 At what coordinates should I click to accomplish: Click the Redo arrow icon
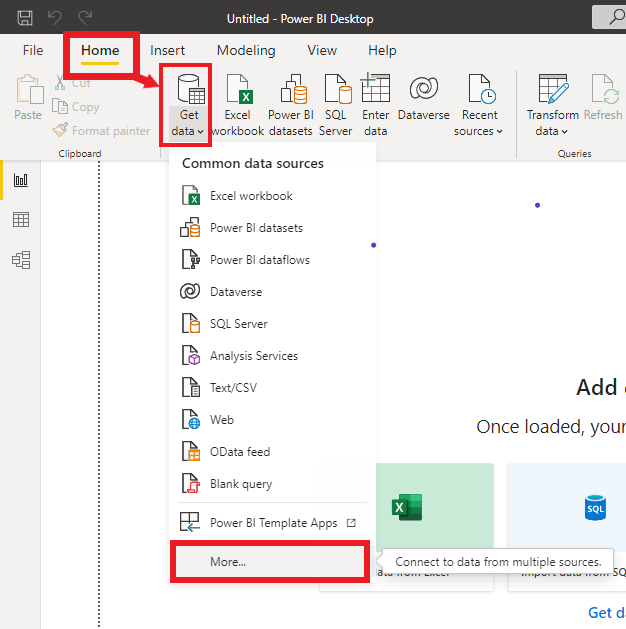pyautogui.click(x=85, y=18)
